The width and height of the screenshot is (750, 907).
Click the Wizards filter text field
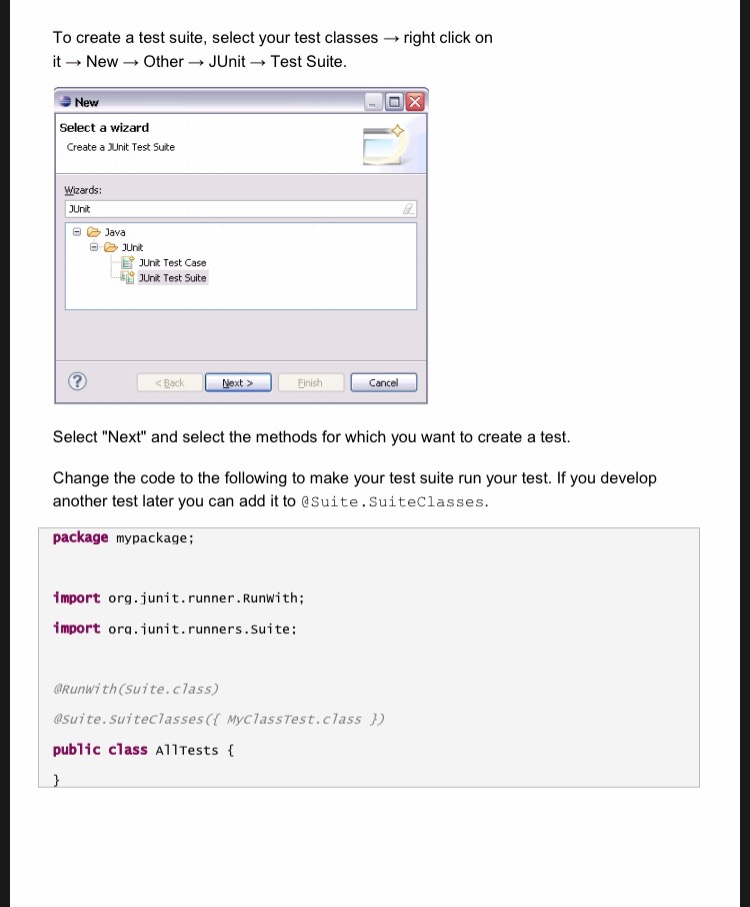(x=241, y=209)
